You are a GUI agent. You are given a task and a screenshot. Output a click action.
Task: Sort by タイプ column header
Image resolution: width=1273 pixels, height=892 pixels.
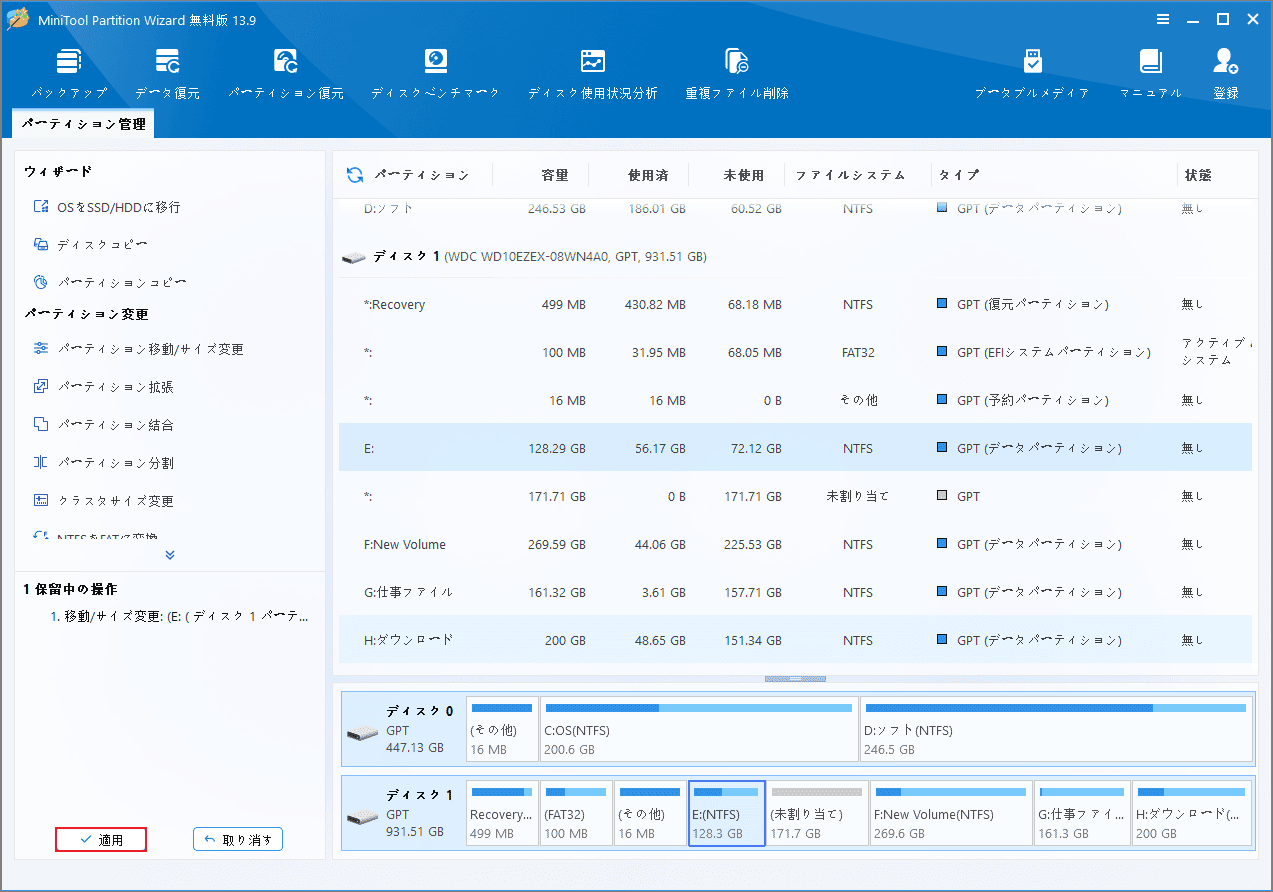[959, 175]
